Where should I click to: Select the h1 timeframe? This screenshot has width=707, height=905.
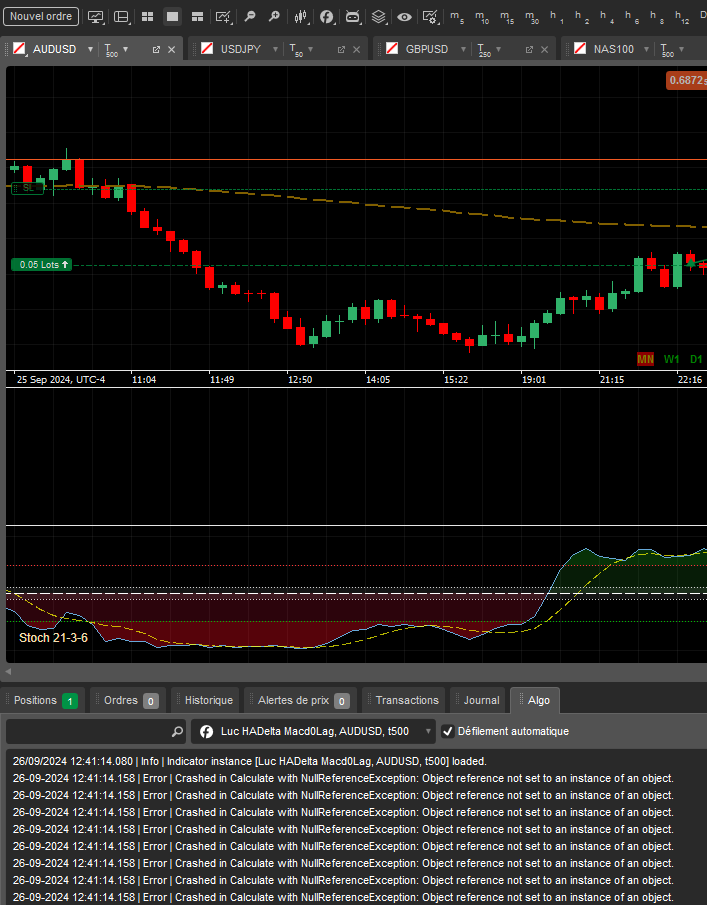tap(557, 17)
